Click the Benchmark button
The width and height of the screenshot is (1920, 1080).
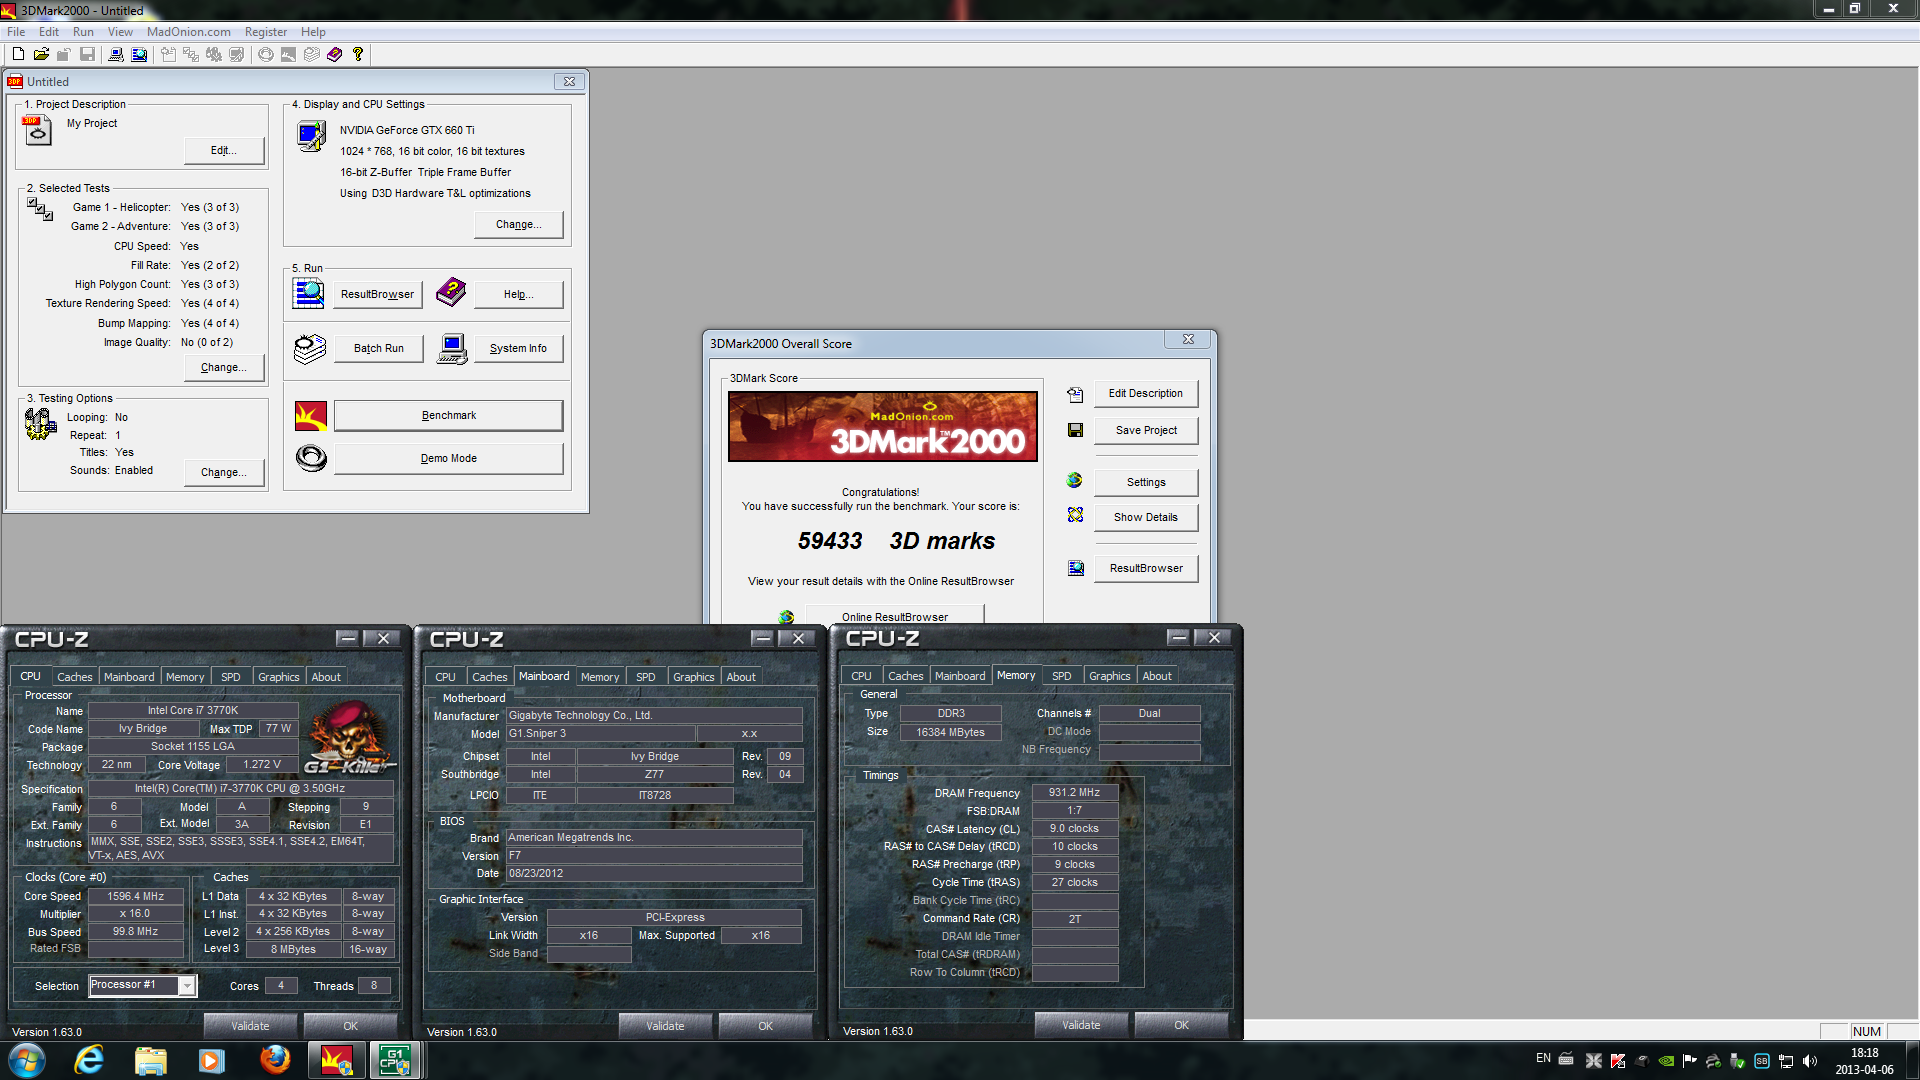(x=448, y=416)
